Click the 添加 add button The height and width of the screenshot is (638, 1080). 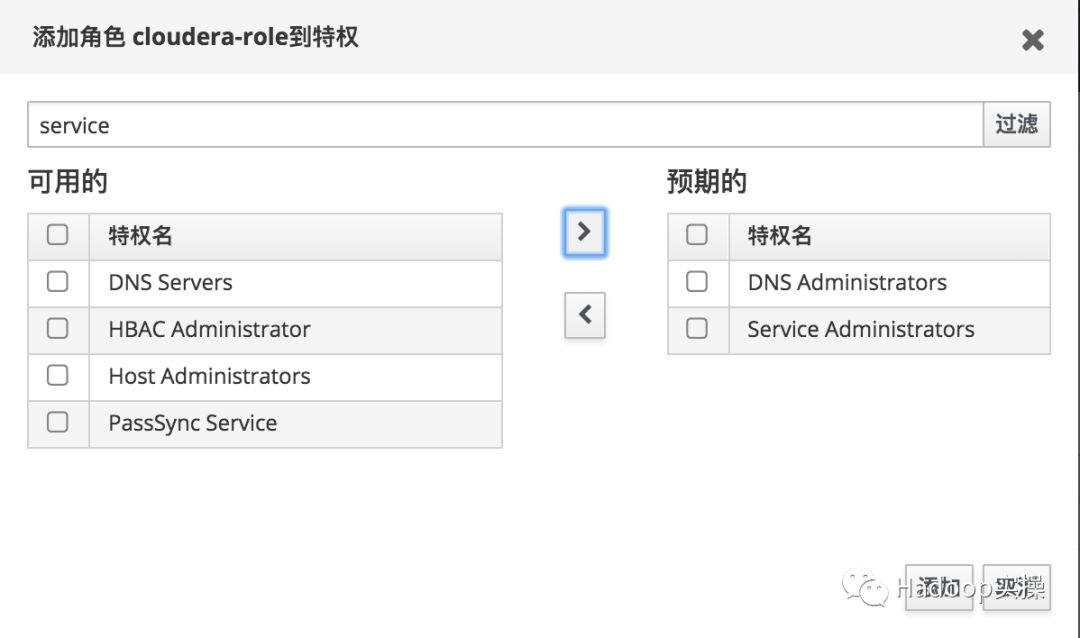[939, 586]
